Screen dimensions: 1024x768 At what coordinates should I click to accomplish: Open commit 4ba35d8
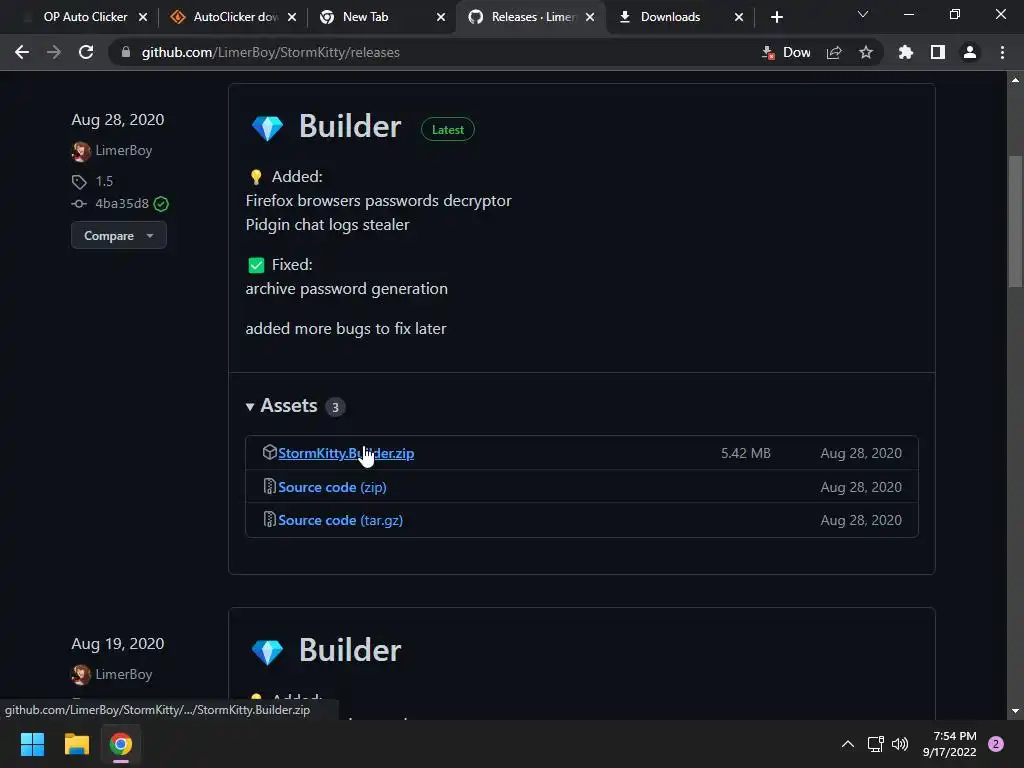coord(121,204)
